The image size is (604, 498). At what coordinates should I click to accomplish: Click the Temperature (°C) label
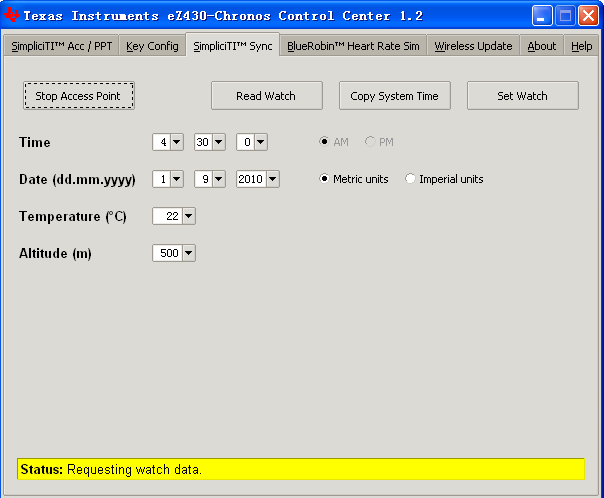pos(73,216)
